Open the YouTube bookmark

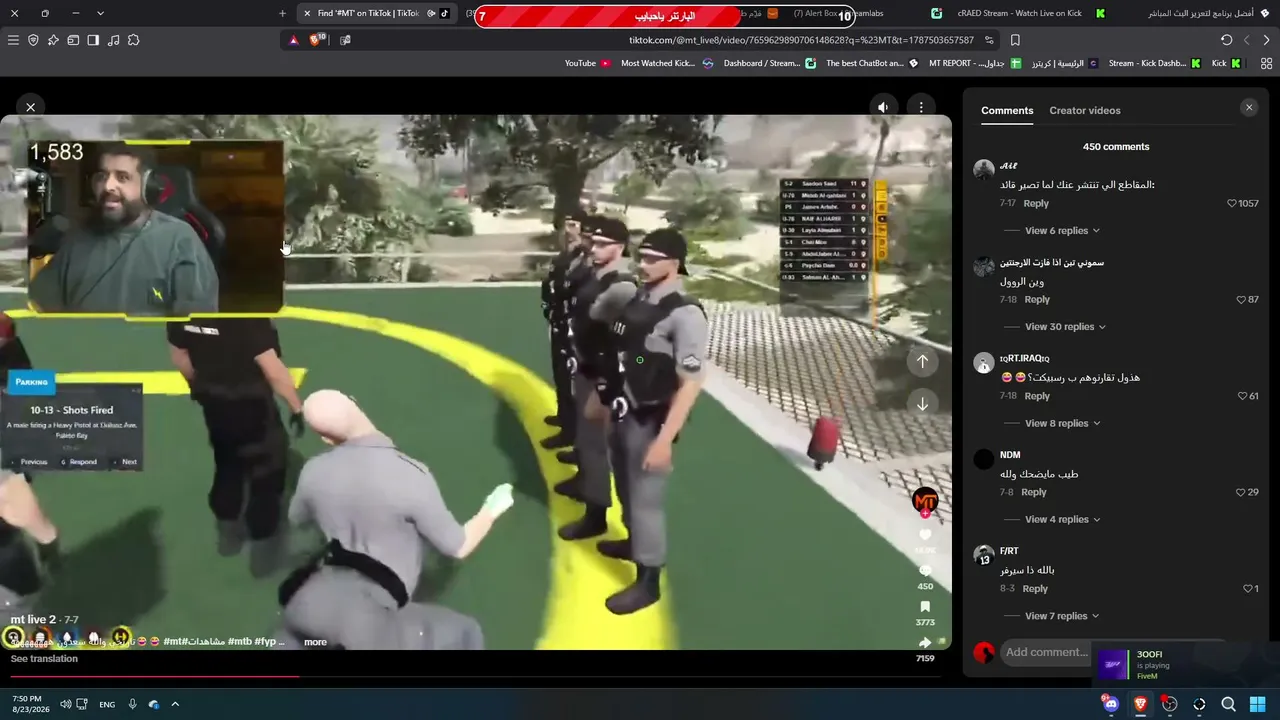(587, 63)
